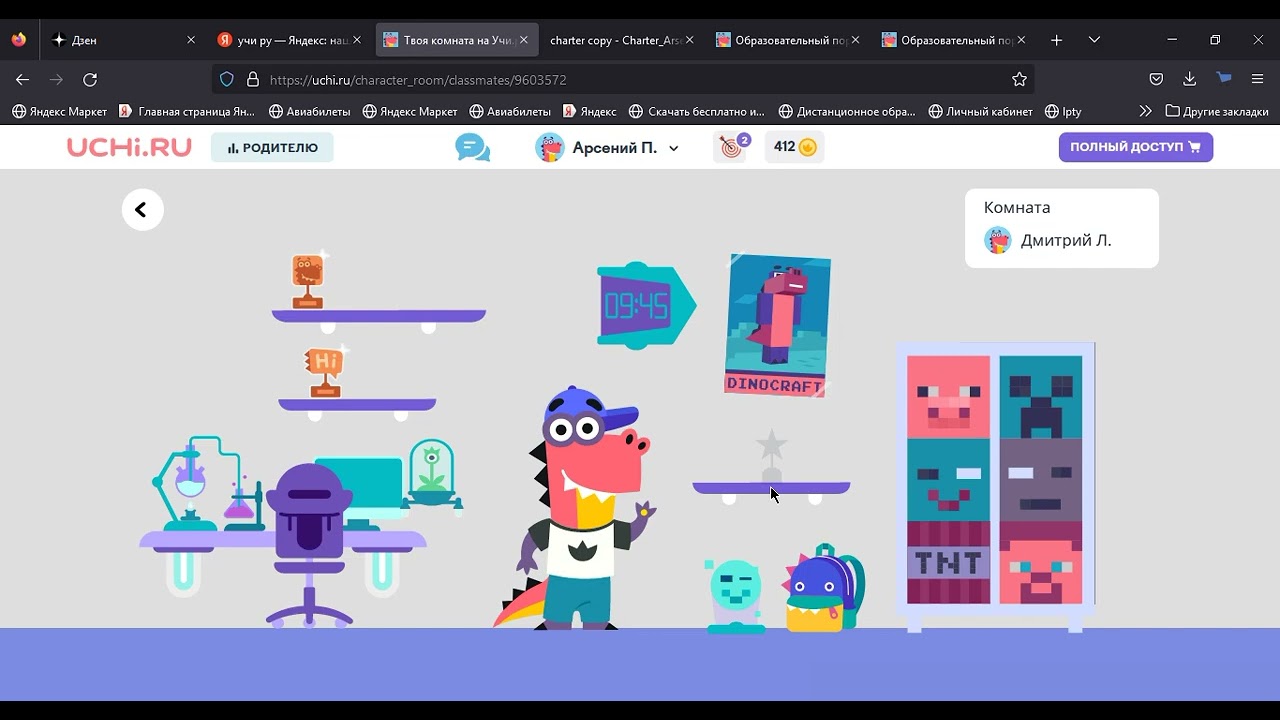The height and width of the screenshot is (720, 1280).
Task: Expand the list all tabs arrow
Action: (1094, 40)
